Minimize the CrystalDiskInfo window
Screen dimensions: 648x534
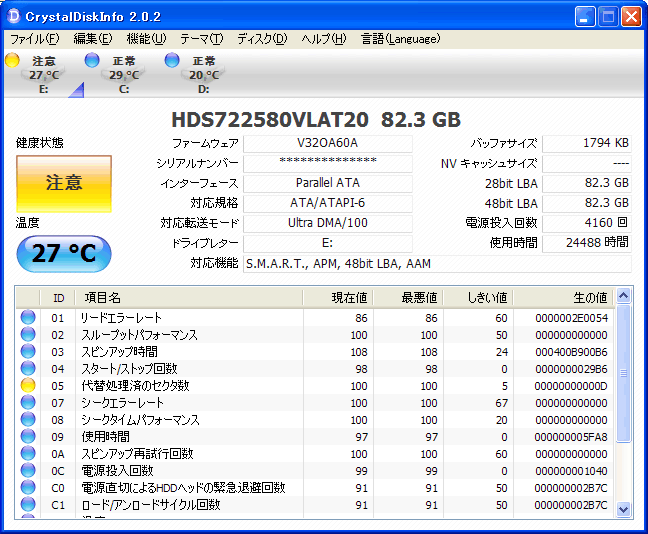(x=585, y=17)
